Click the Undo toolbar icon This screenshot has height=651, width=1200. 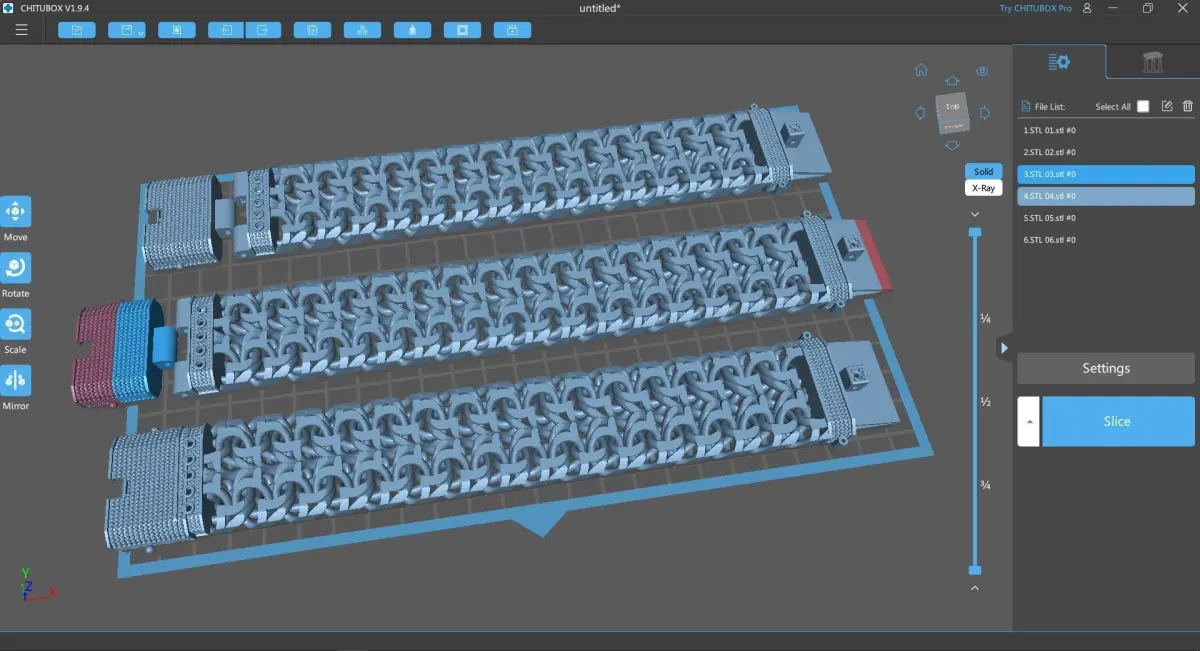(x=226, y=30)
